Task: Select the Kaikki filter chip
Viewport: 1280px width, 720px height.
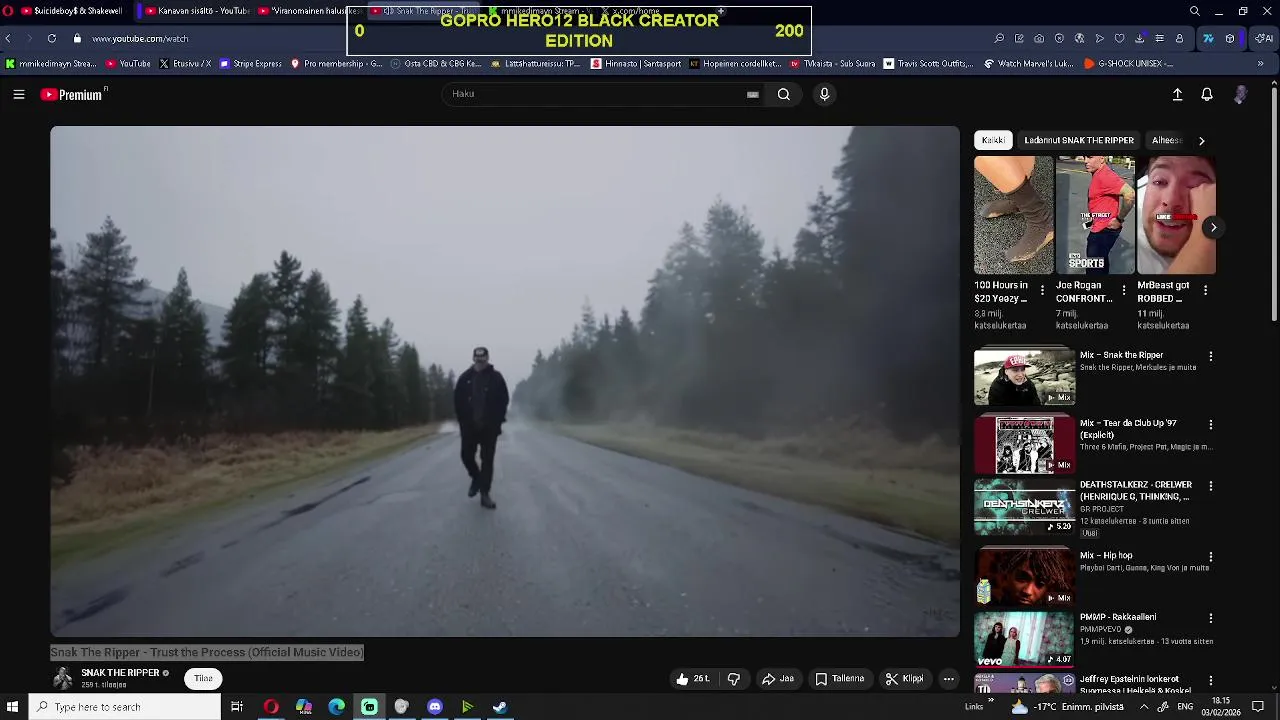Action: tap(993, 140)
